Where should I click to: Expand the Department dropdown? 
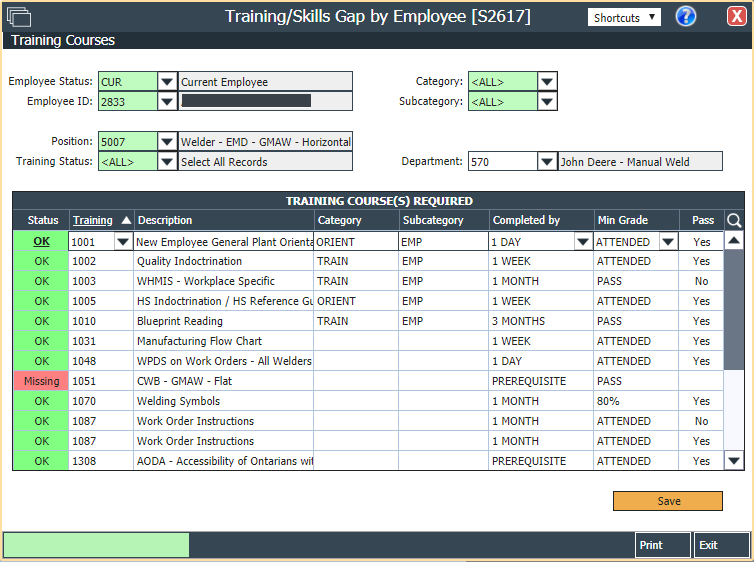(x=547, y=161)
